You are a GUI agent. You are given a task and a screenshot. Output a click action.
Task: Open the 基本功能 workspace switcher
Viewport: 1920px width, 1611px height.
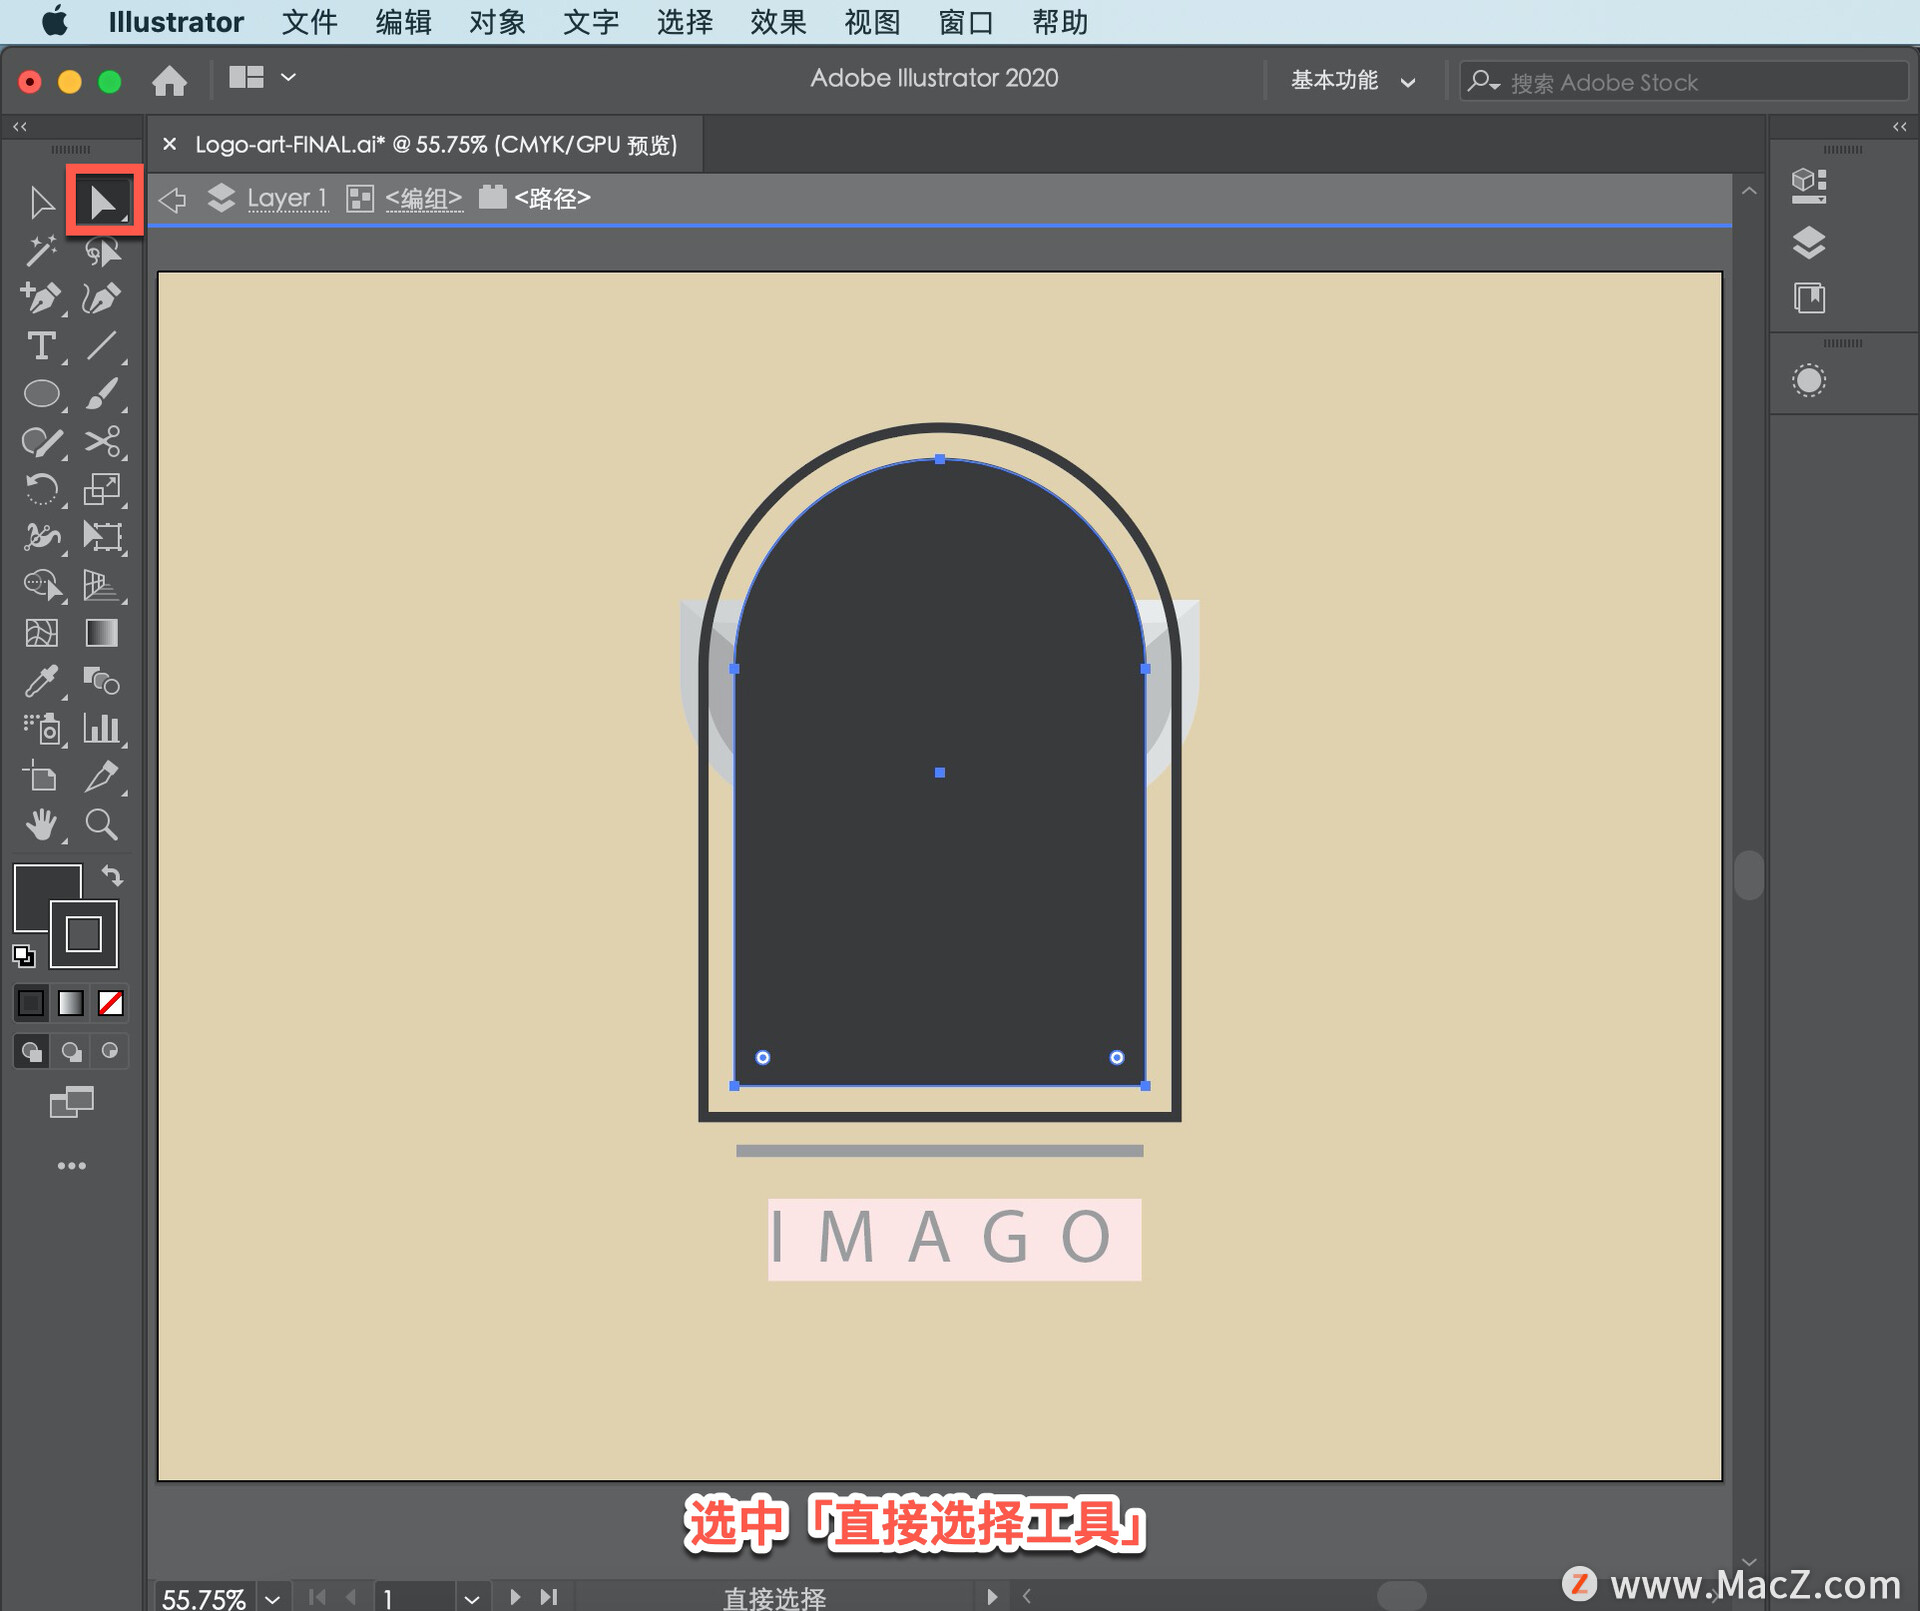click(1353, 81)
